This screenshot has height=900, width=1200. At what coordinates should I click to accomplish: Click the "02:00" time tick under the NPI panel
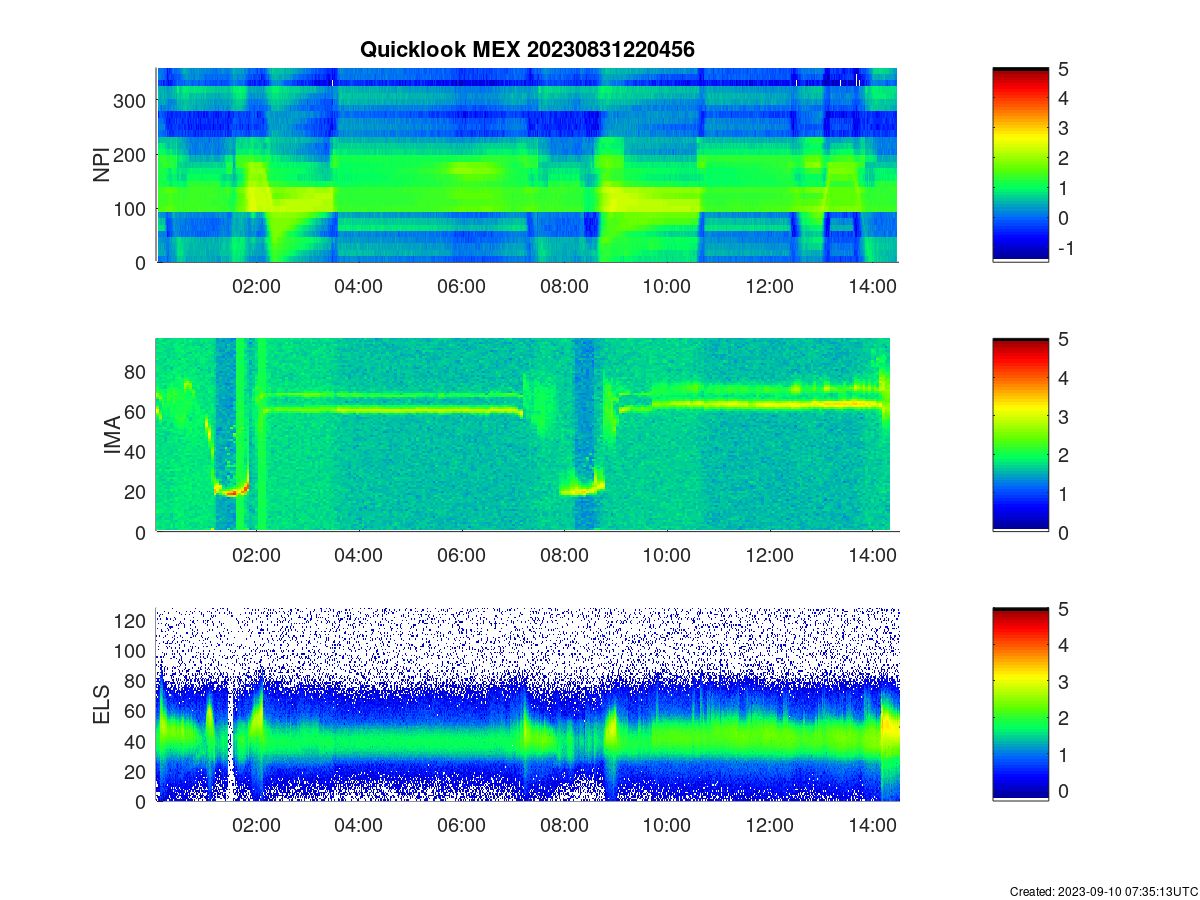click(257, 286)
